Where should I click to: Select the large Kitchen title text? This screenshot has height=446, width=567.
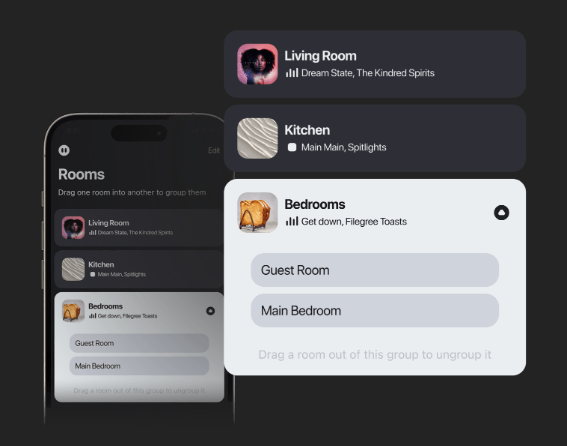307,130
